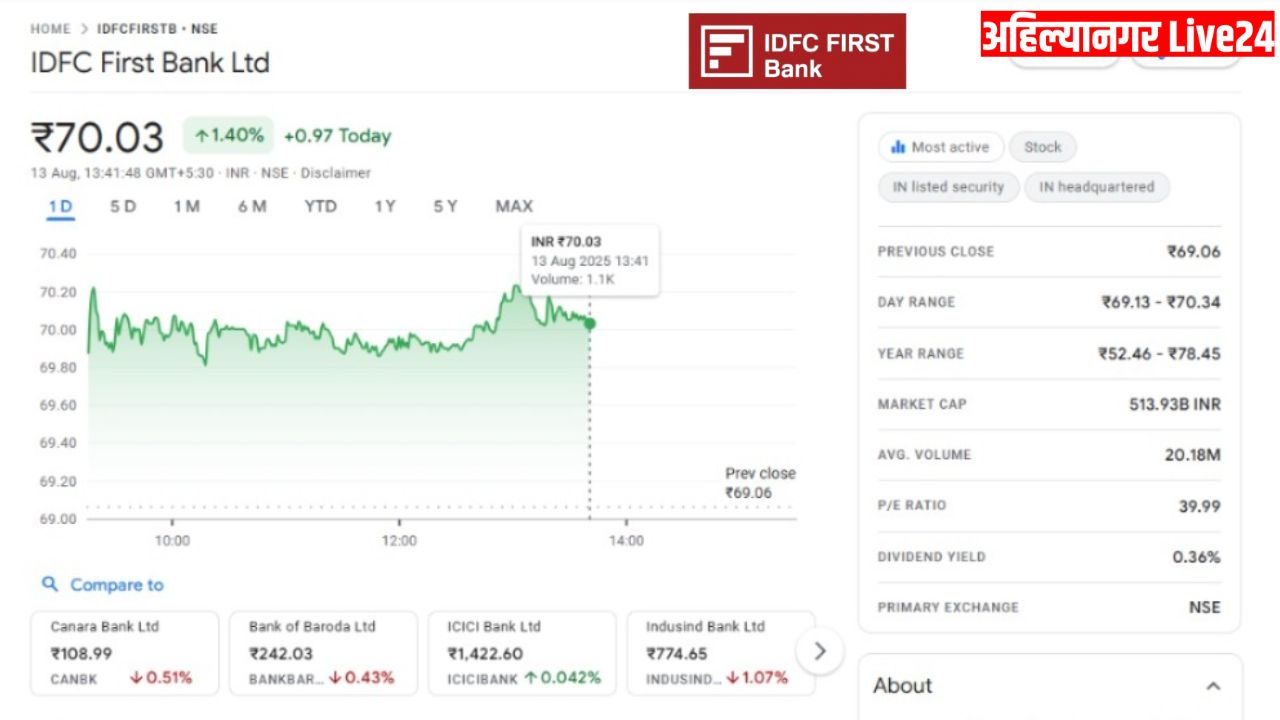
Task: Collapse the About section chevron
Action: coord(1213,686)
